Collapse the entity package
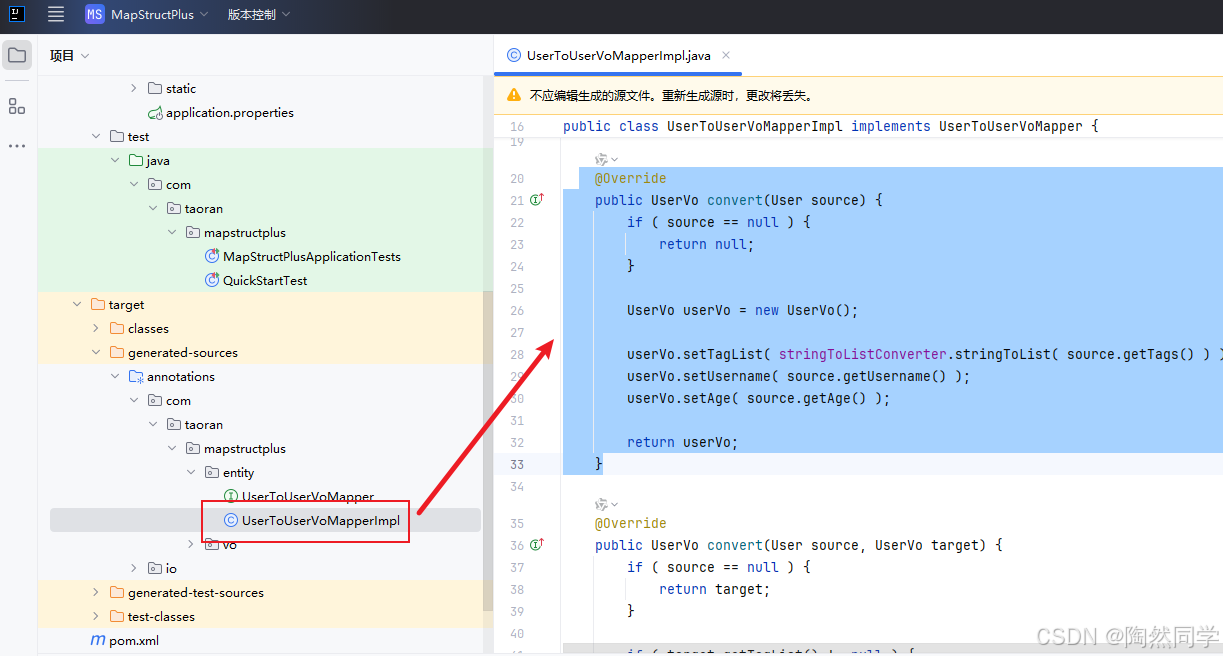This screenshot has width=1223, height=656. (191, 473)
